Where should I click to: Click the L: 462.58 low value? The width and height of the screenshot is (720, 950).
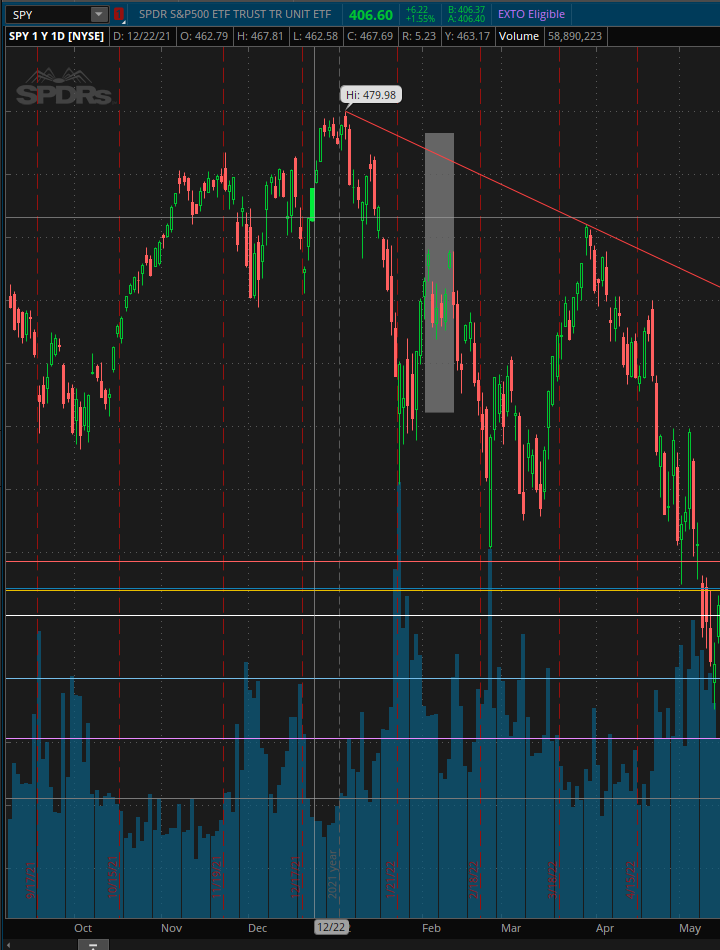(315, 36)
